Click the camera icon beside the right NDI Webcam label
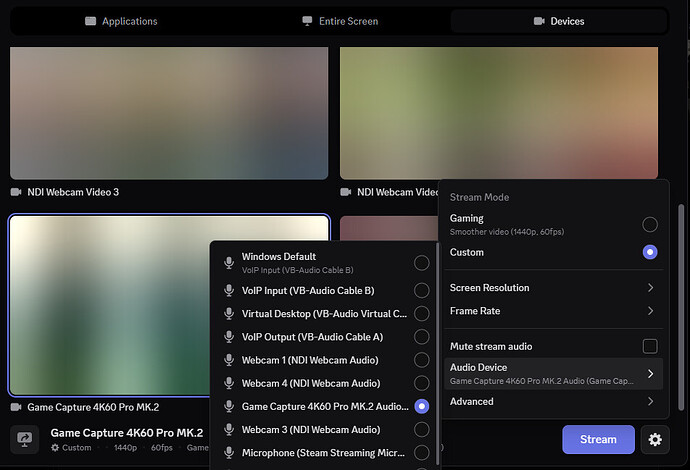The width and height of the screenshot is (690, 470). (x=346, y=192)
